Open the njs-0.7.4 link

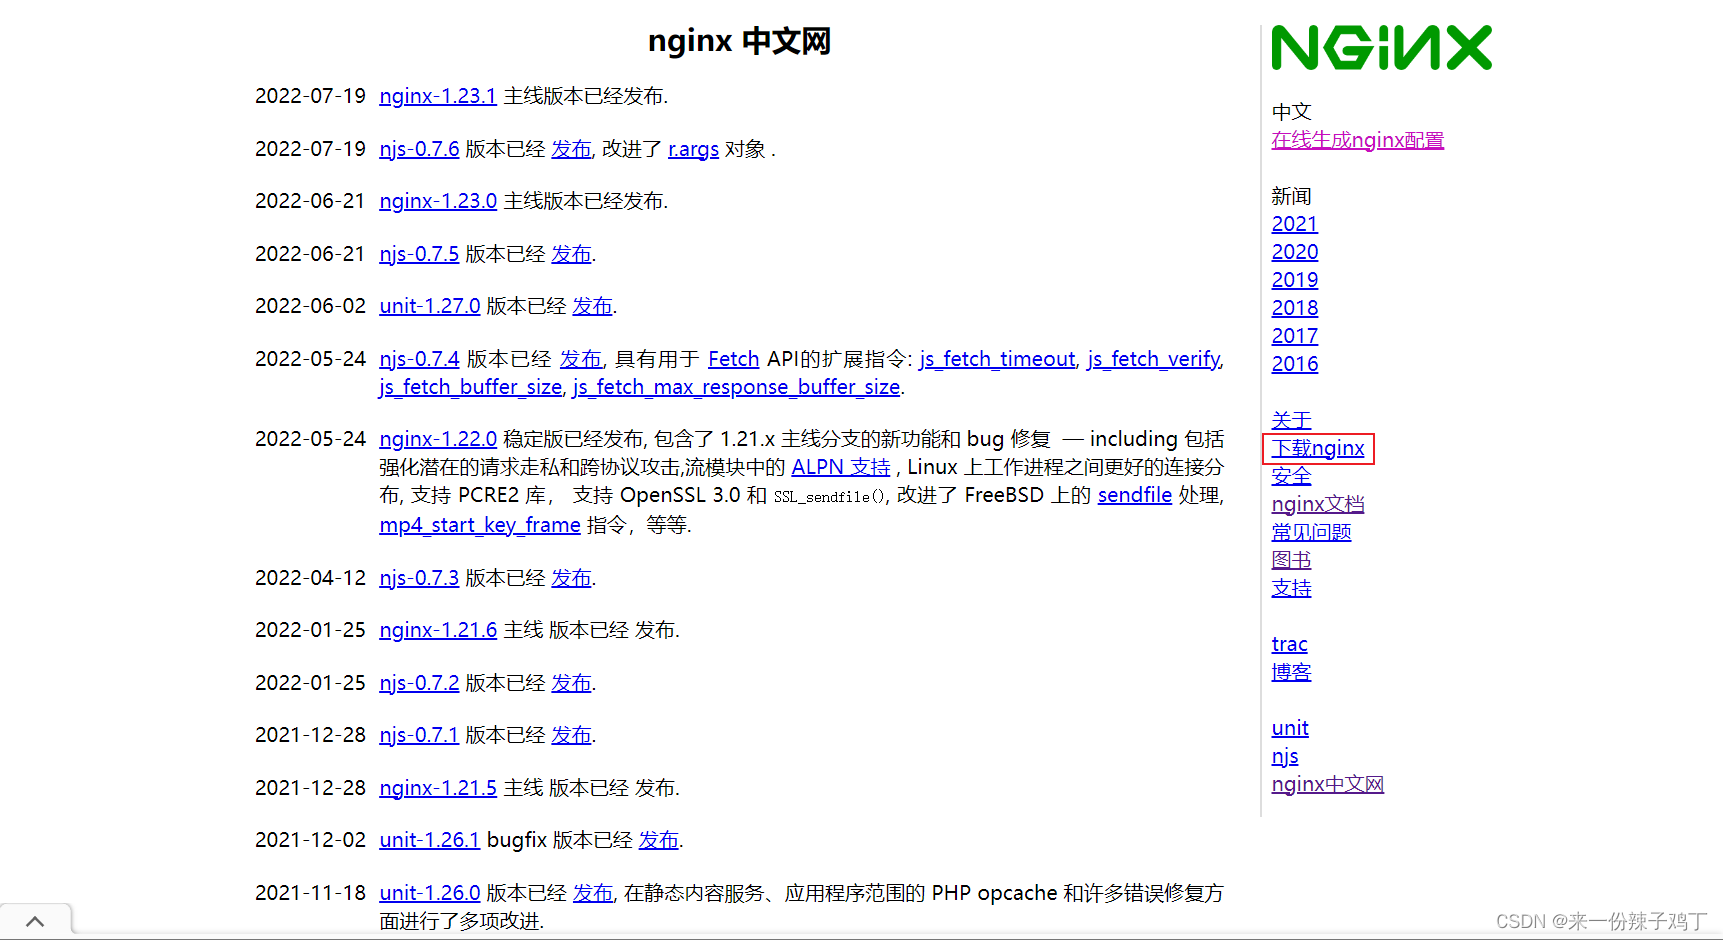419,359
